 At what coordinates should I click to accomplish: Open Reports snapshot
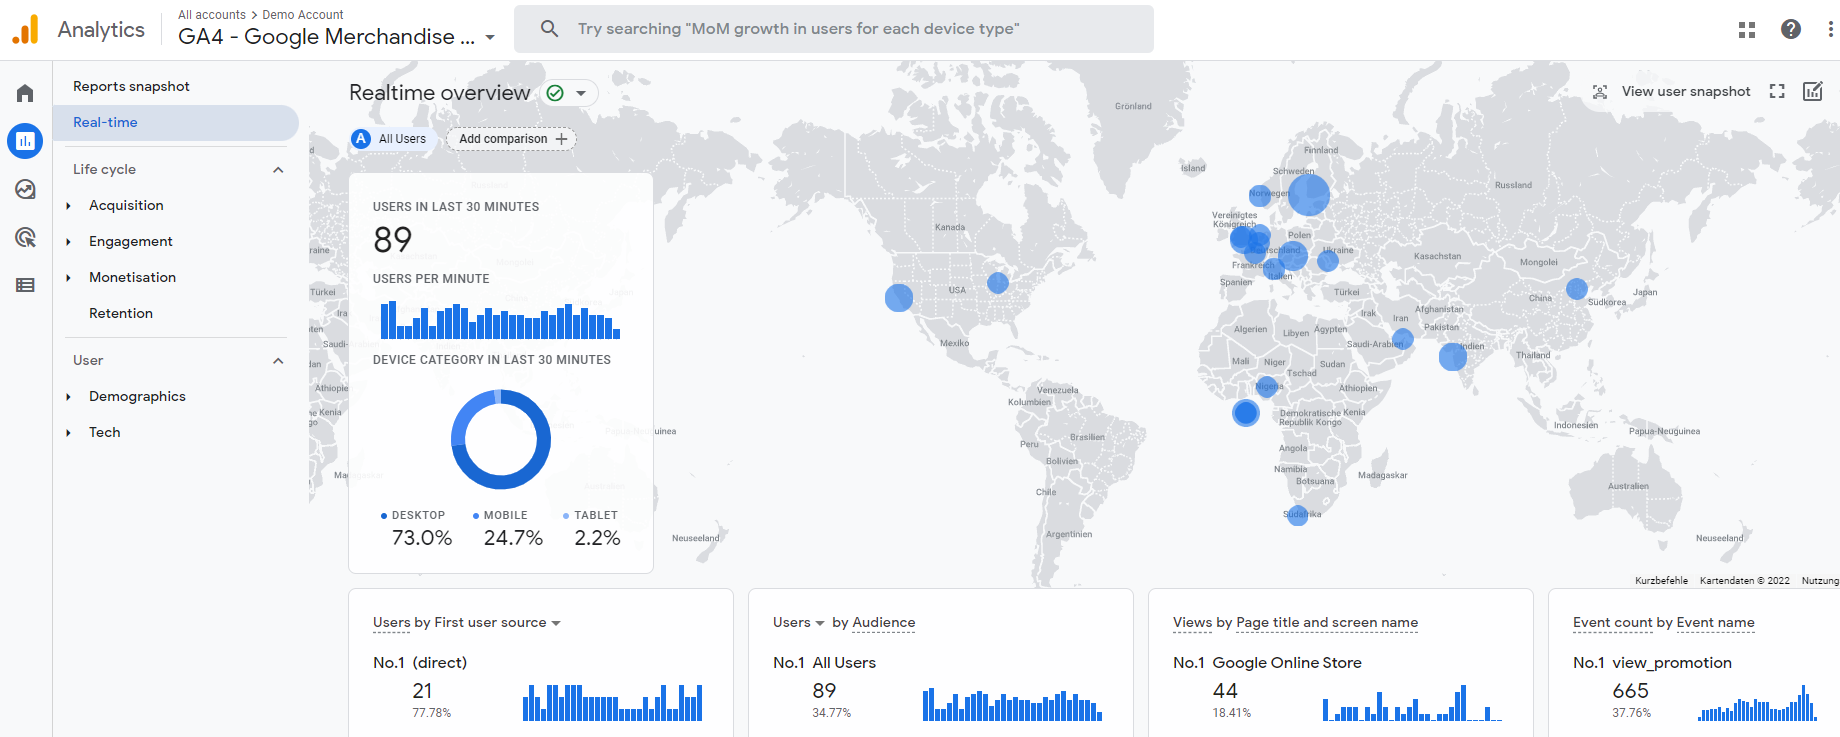coord(131,86)
